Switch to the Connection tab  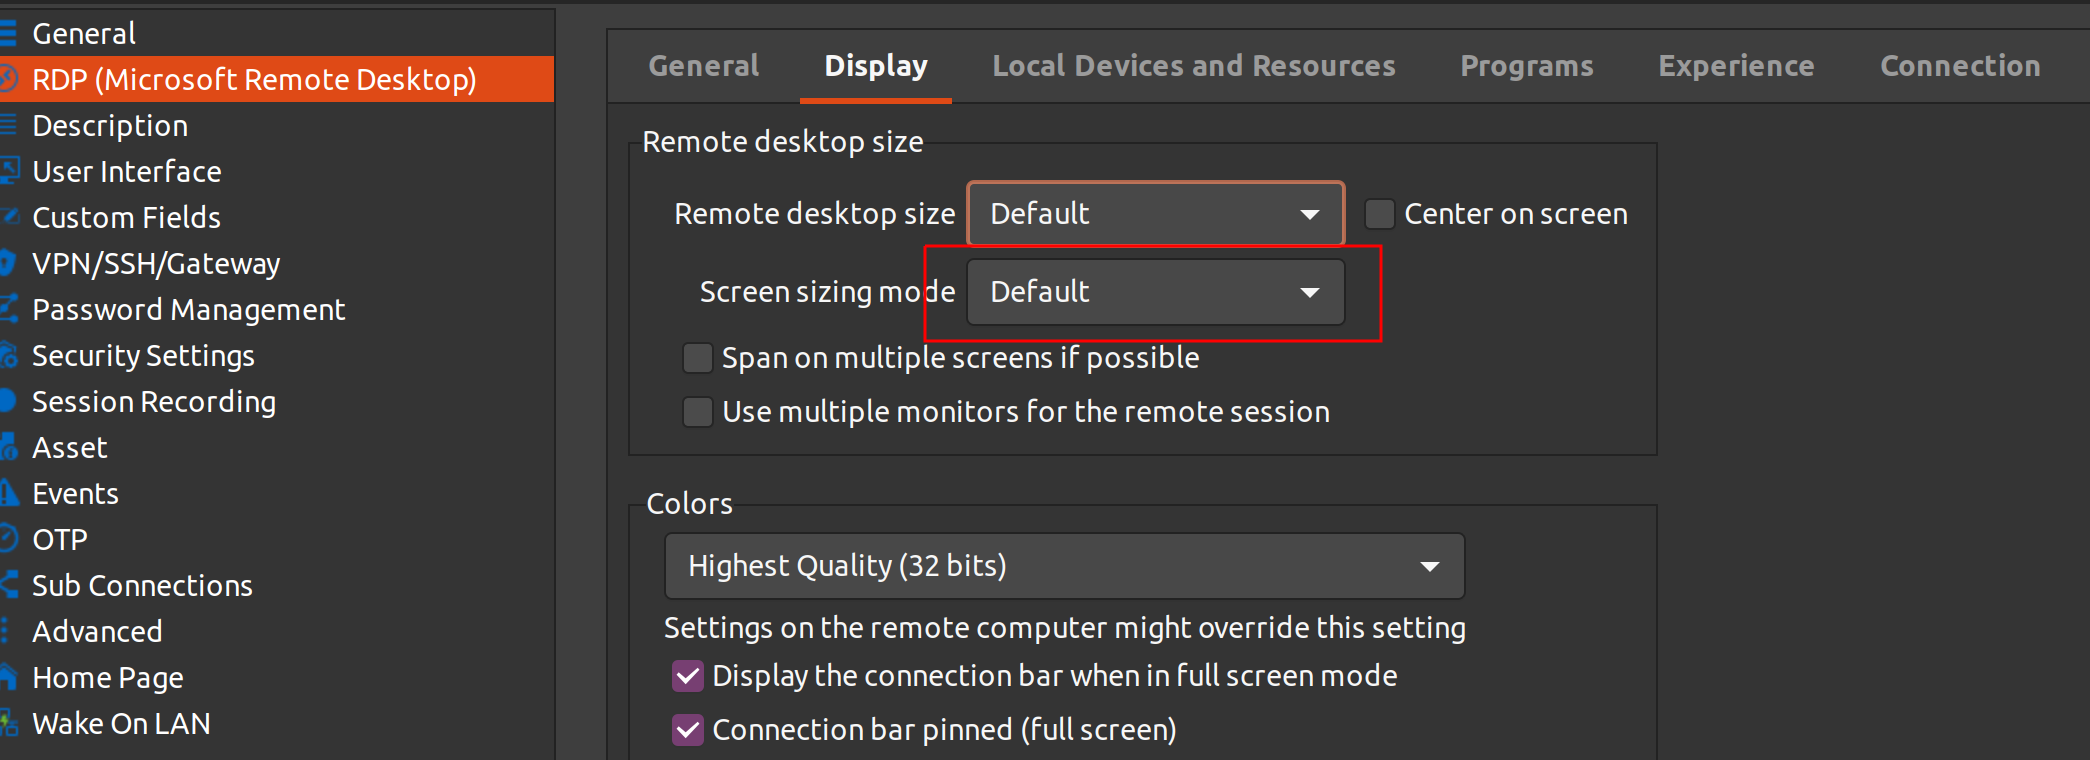point(1960,66)
